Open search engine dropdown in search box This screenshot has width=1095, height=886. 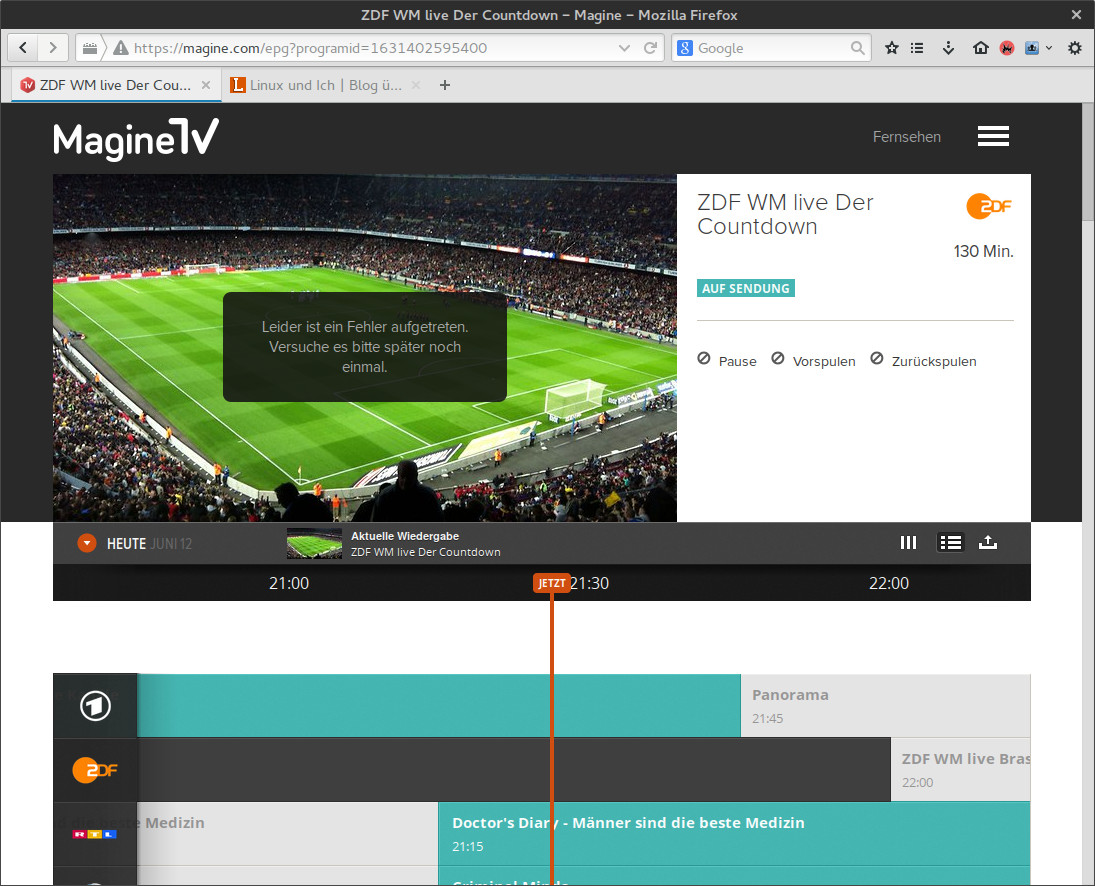(x=685, y=48)
